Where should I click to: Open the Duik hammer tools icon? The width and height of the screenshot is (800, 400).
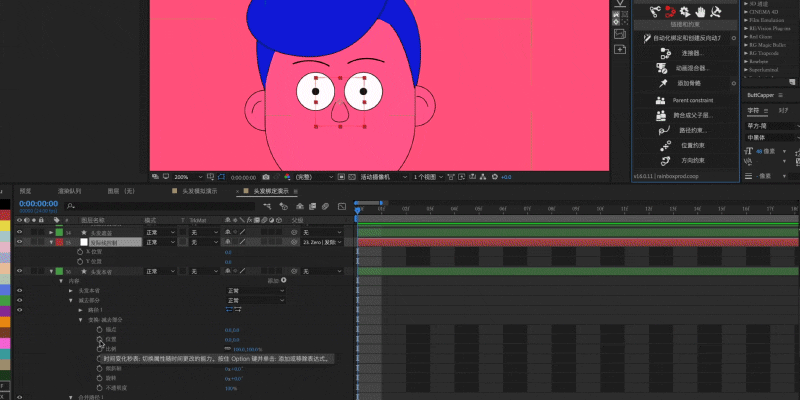716,11
